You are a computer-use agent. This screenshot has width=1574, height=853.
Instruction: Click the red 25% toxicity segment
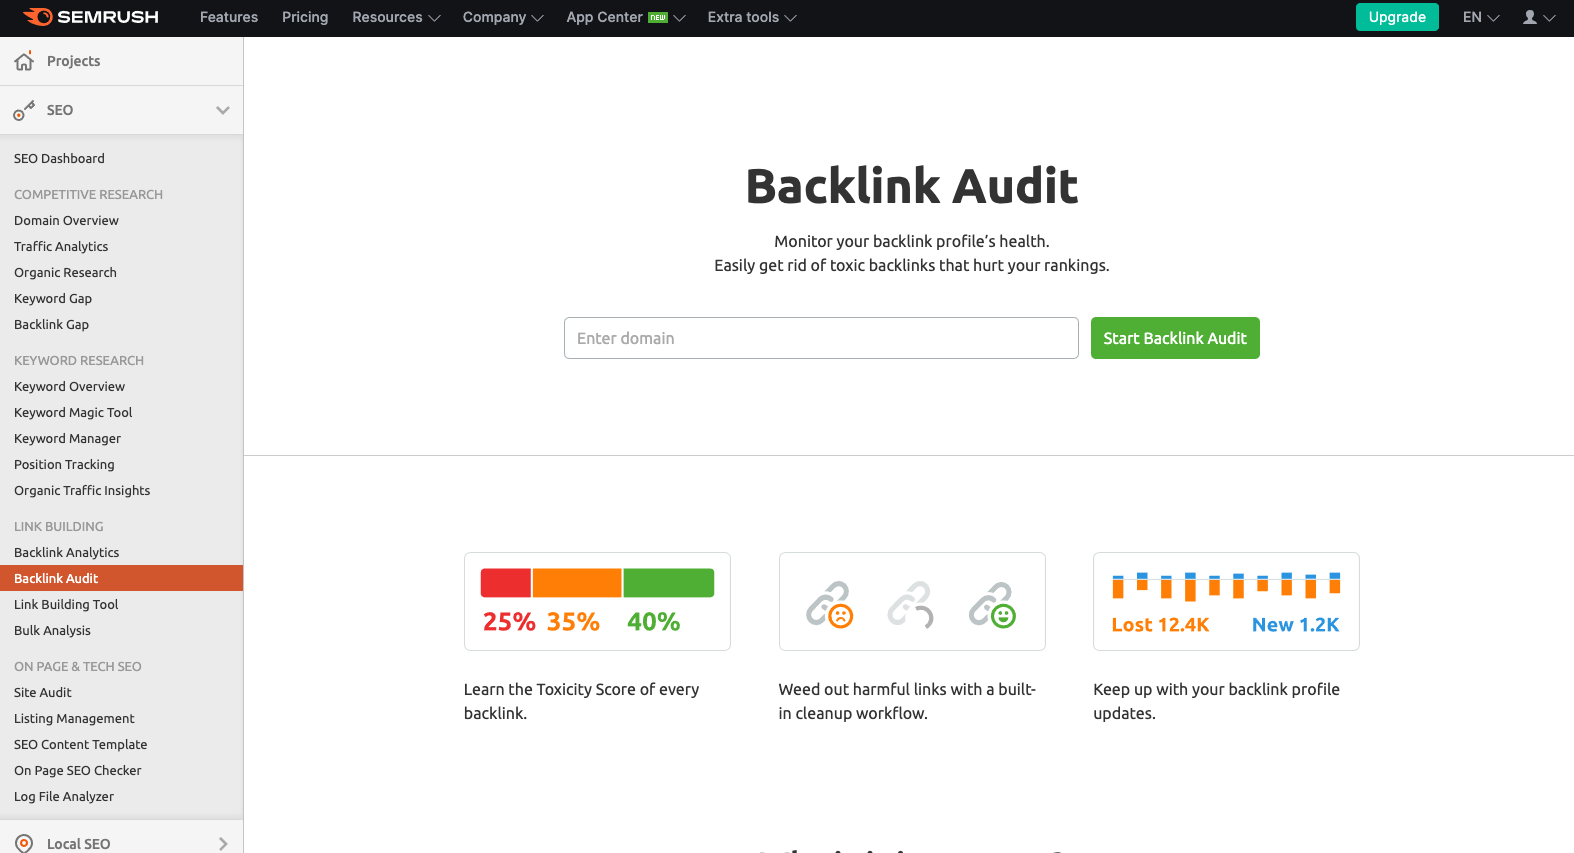click(x=506, y=583)
